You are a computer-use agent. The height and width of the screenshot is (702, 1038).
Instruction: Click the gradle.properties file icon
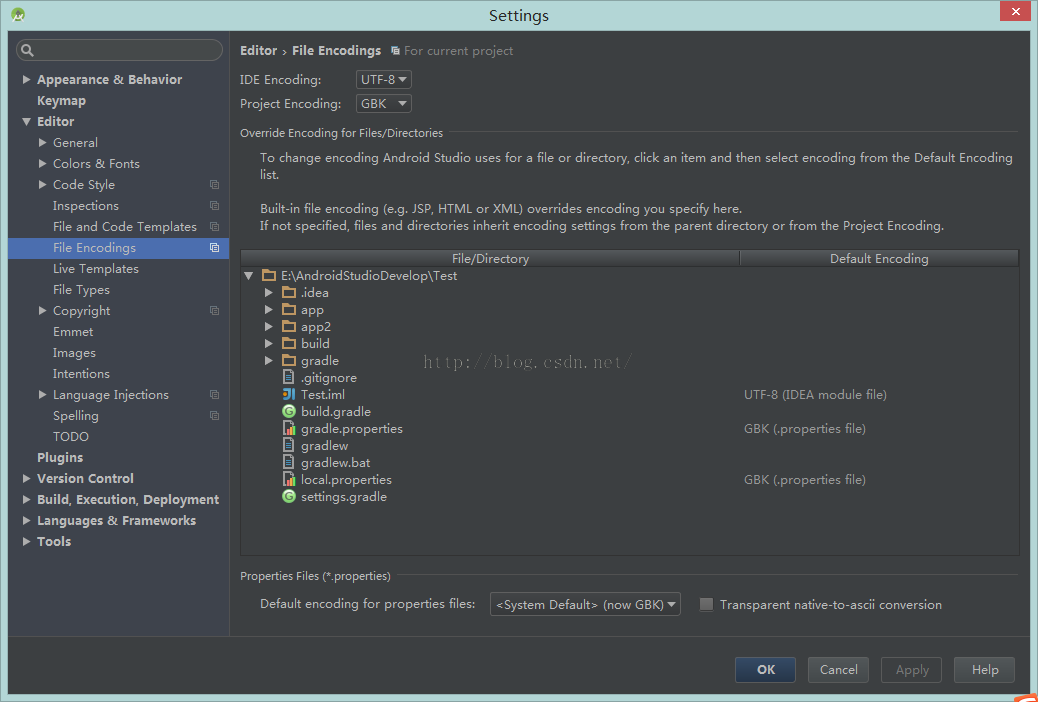[289, 429]
